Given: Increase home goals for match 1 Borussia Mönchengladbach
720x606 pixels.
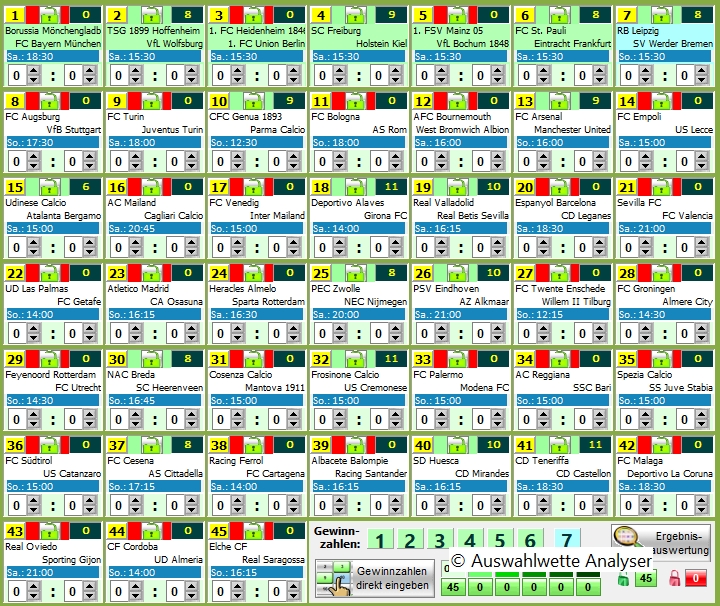Looking at the screenshot, I should click(34, 71).
